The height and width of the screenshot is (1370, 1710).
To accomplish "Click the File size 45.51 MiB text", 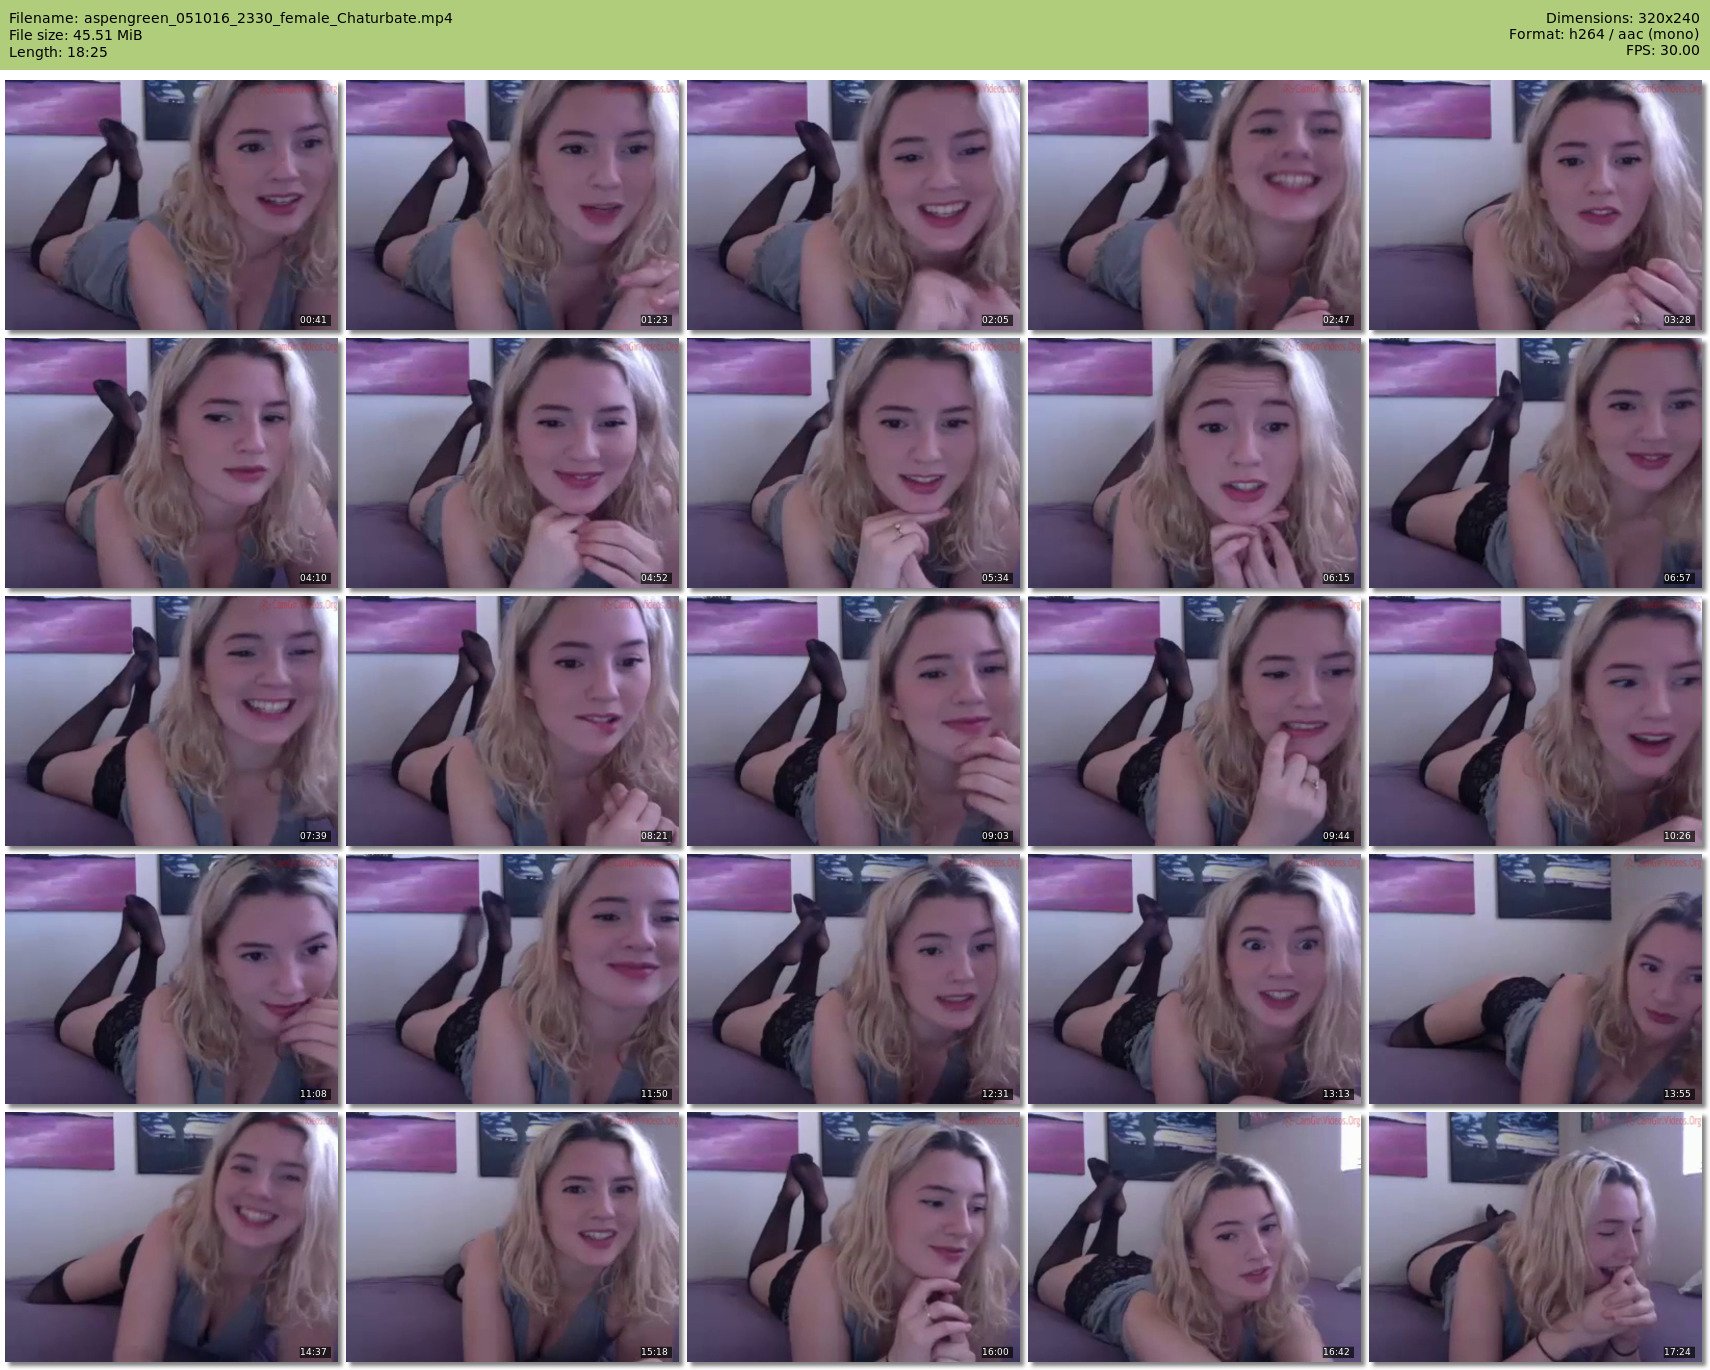I will point(75,35).
